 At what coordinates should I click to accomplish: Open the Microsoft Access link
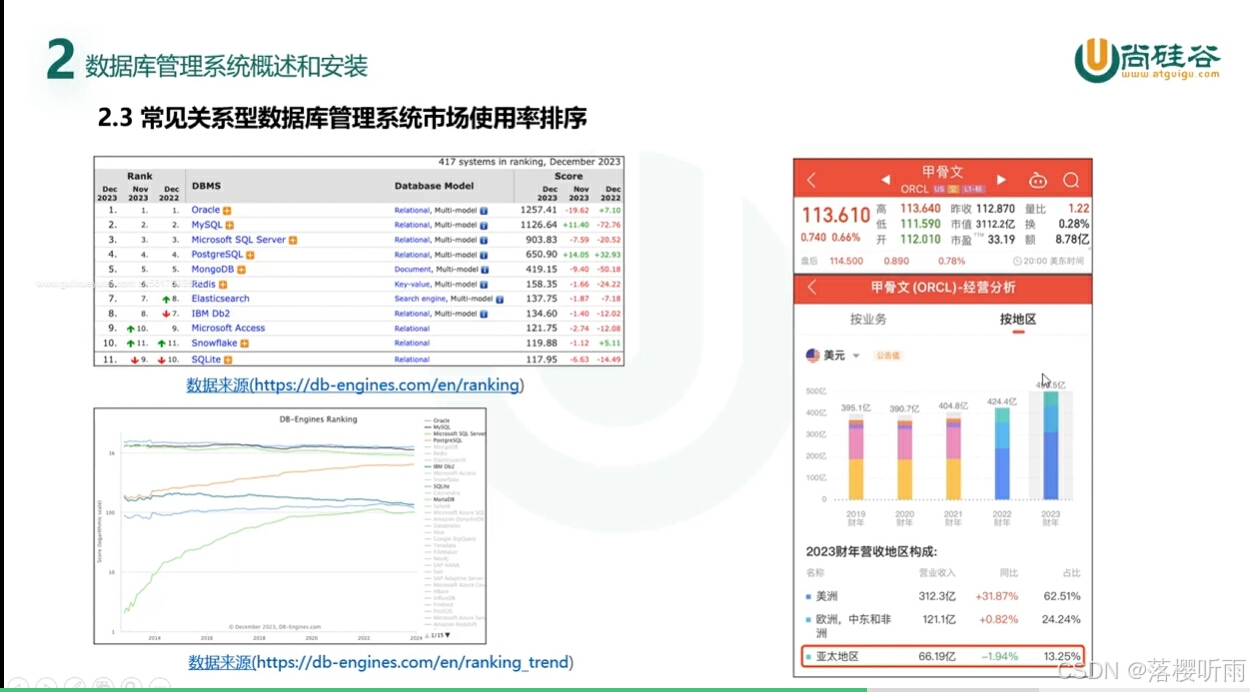[x=228, y=328]
